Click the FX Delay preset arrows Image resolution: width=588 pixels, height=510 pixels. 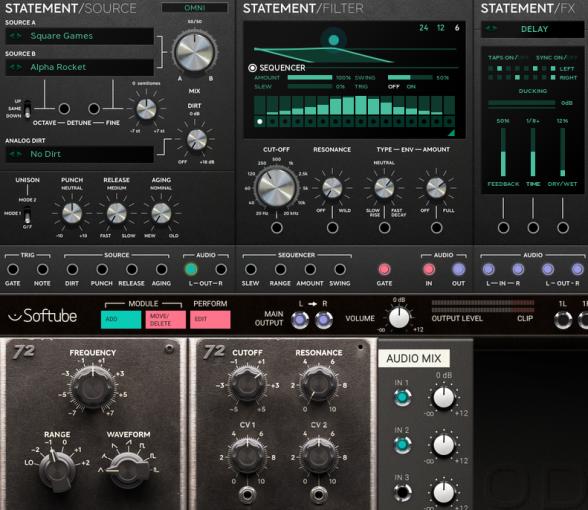[x=491, y=28]
